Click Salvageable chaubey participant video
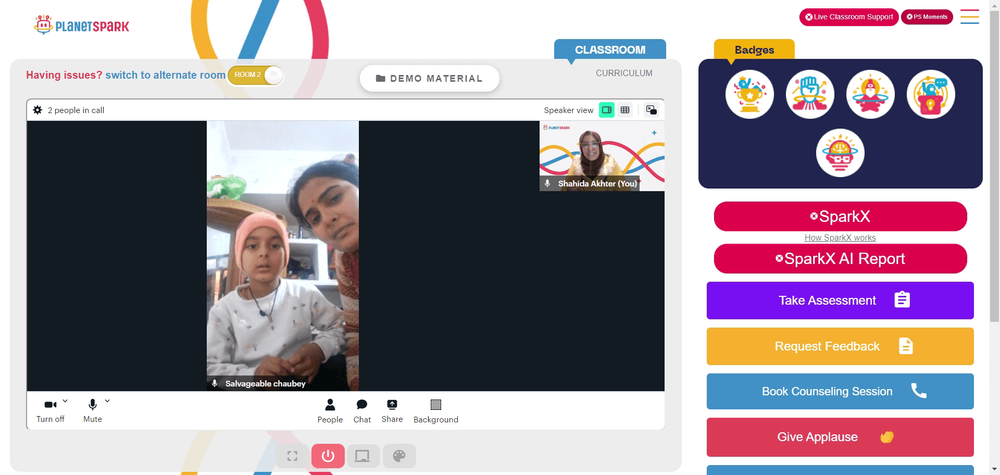 coord(283,256)
